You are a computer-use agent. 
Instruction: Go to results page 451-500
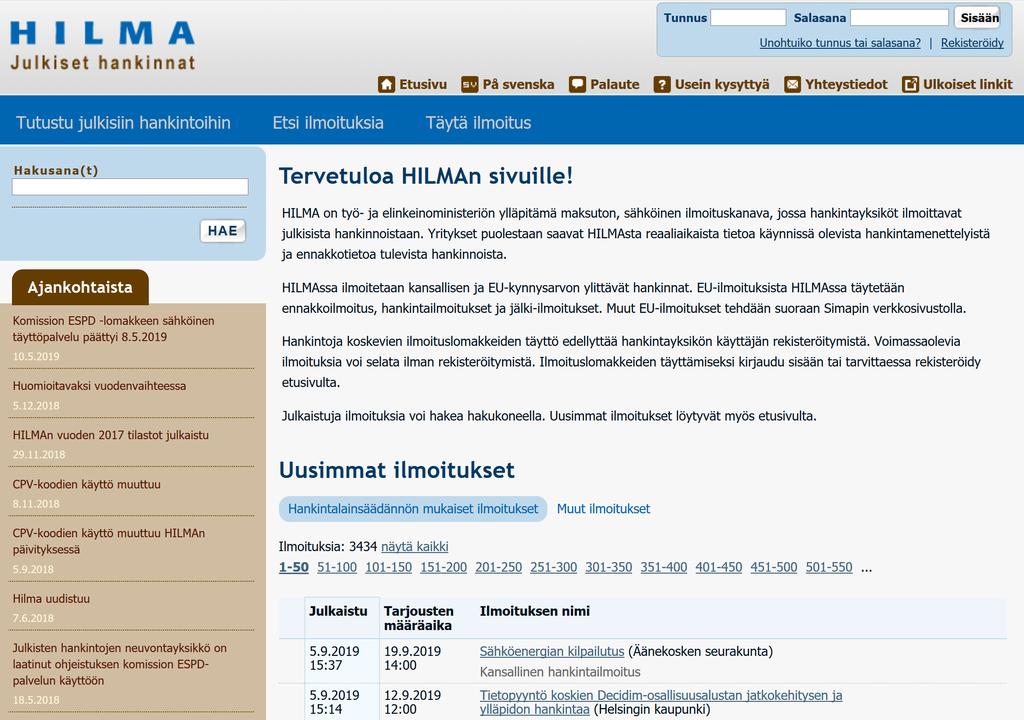[774, 567]
